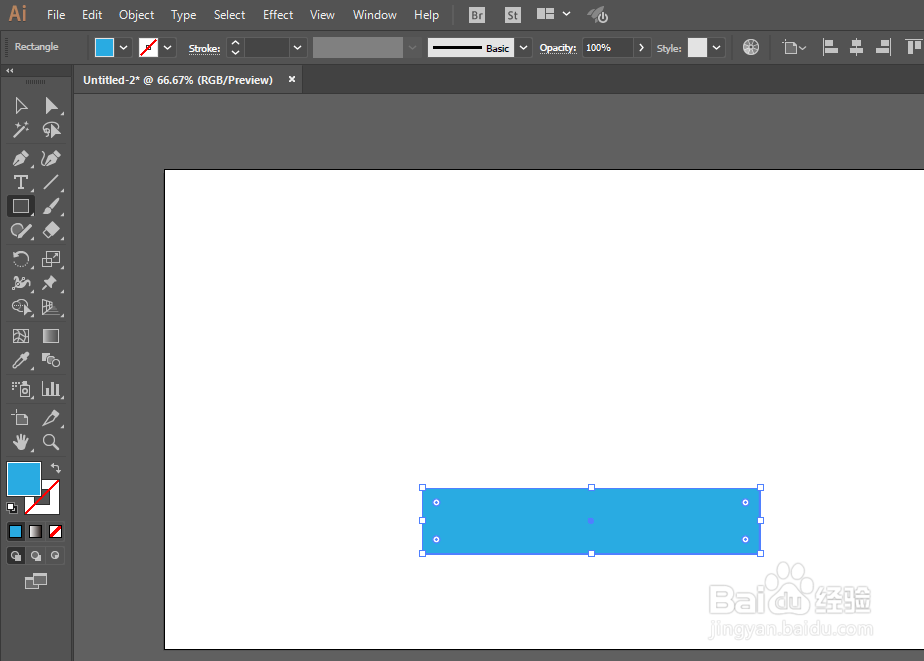The width and height of the screenshot is (924, 661).
Task: Open the stroke weight dropdown
Action: (298, 48)
